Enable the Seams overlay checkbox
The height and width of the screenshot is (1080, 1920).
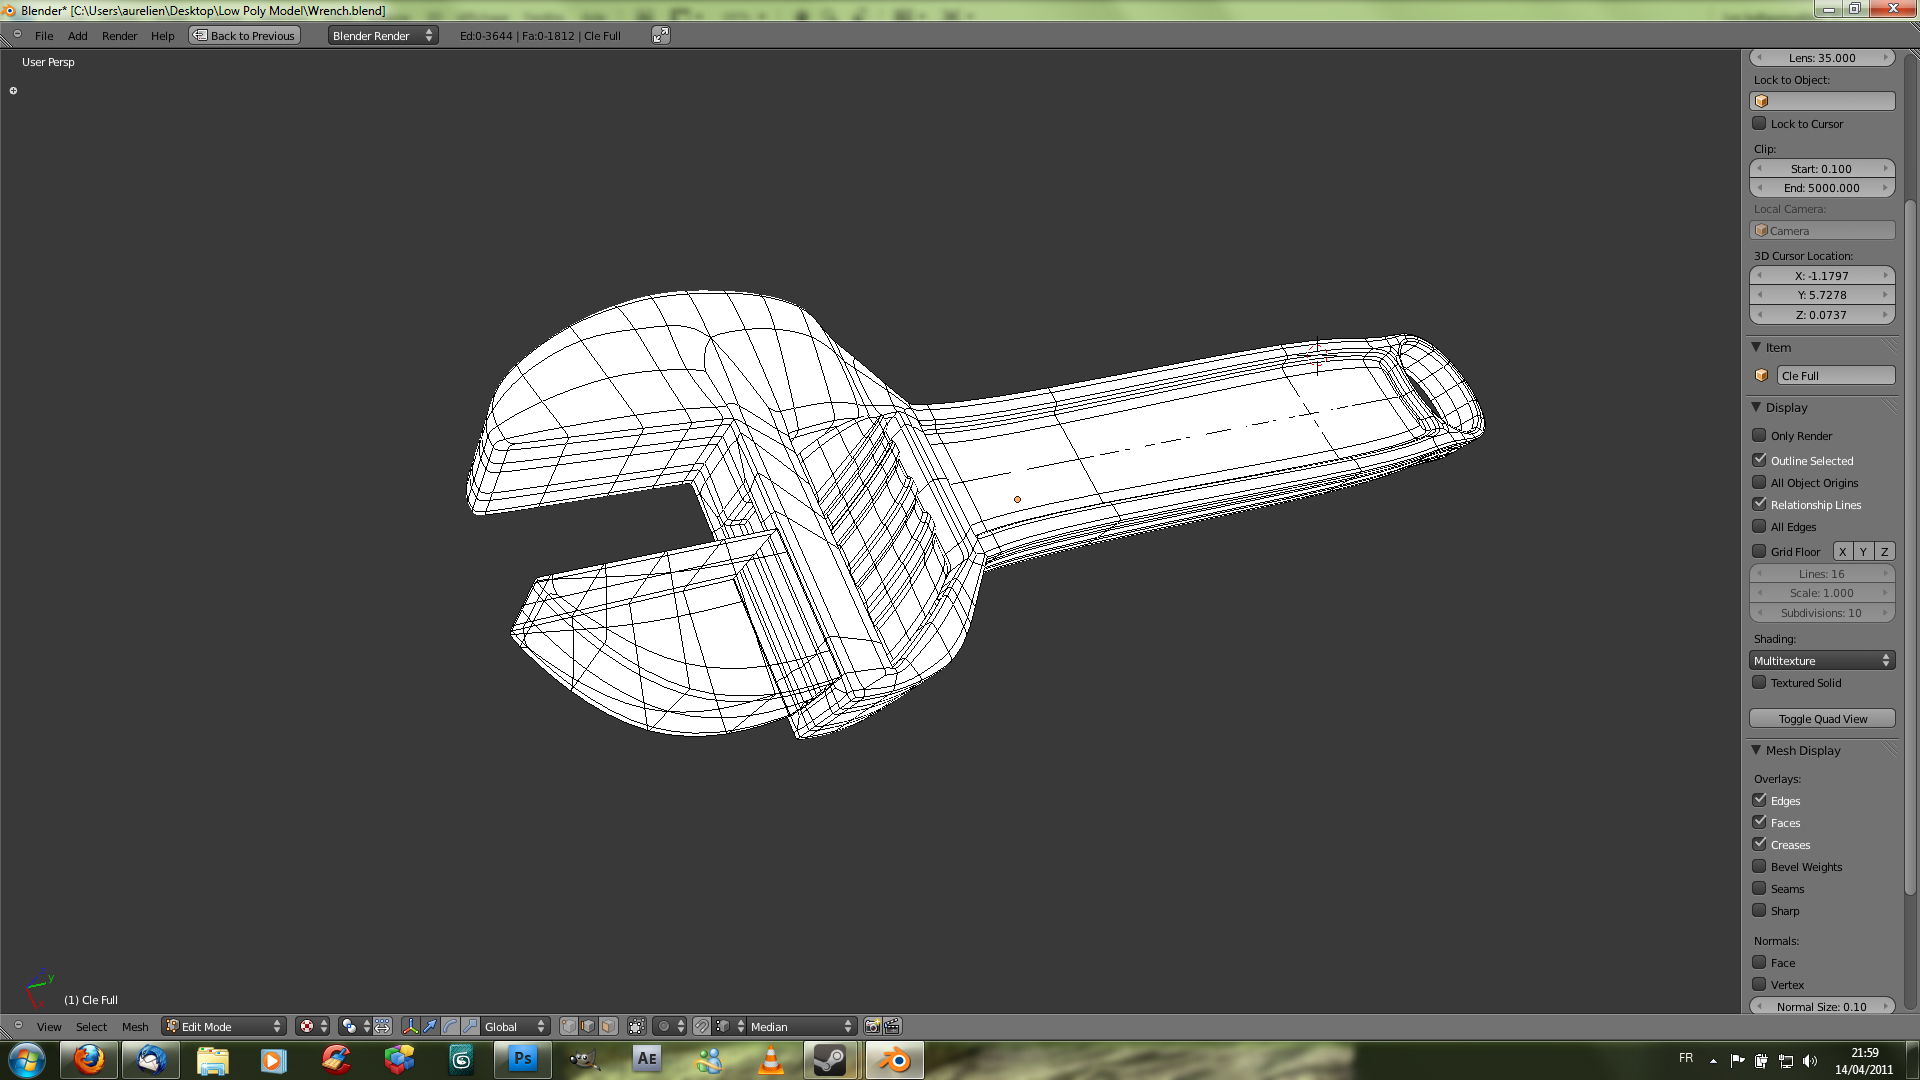click(x=1759, y=888)
